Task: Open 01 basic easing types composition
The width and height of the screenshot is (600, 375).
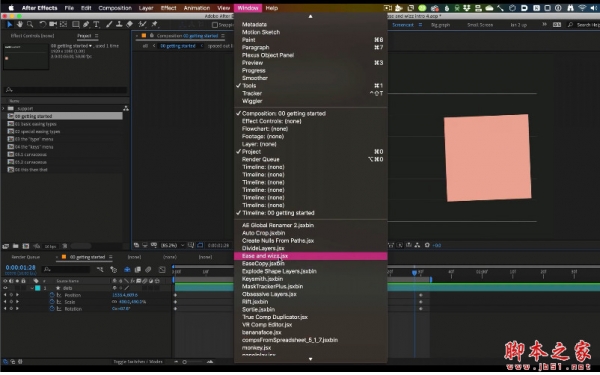Action: pos(35,124)
